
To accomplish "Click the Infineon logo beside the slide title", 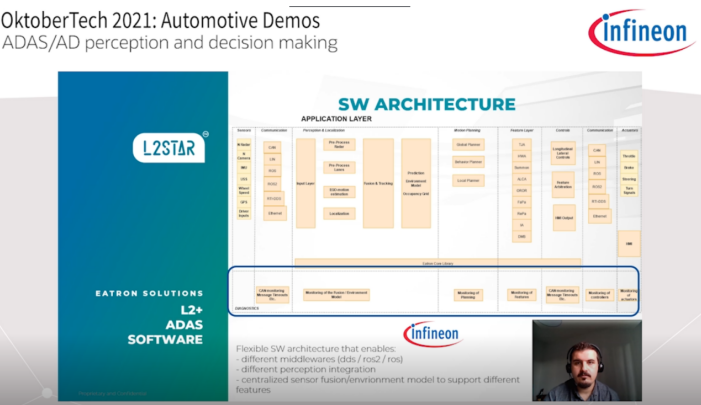I will [641, 32].
